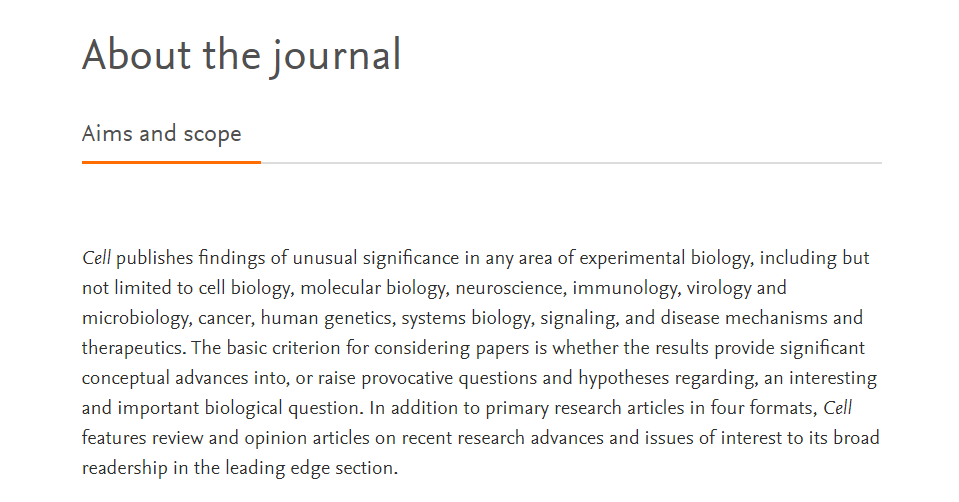
Task: Click the italic Cell after four formats
Action: [x=837, y=408]
